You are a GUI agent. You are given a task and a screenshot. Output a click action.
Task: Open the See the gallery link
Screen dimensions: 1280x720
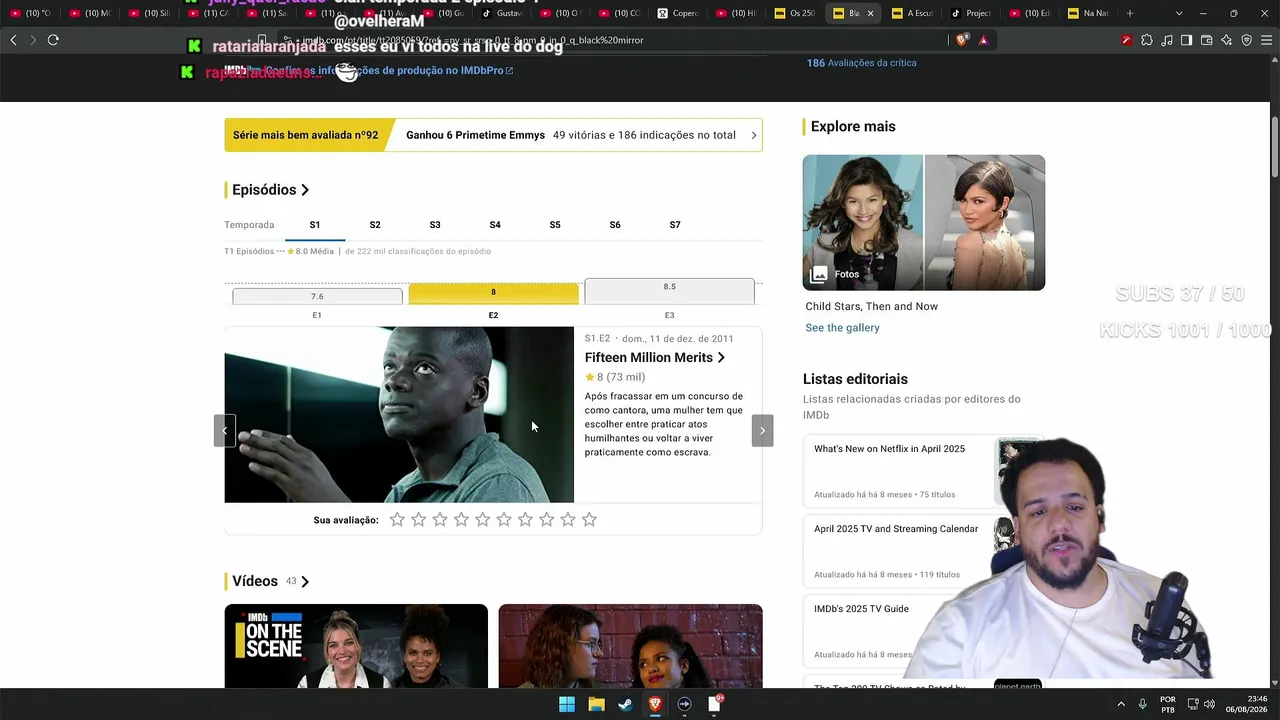pos(843,328)
